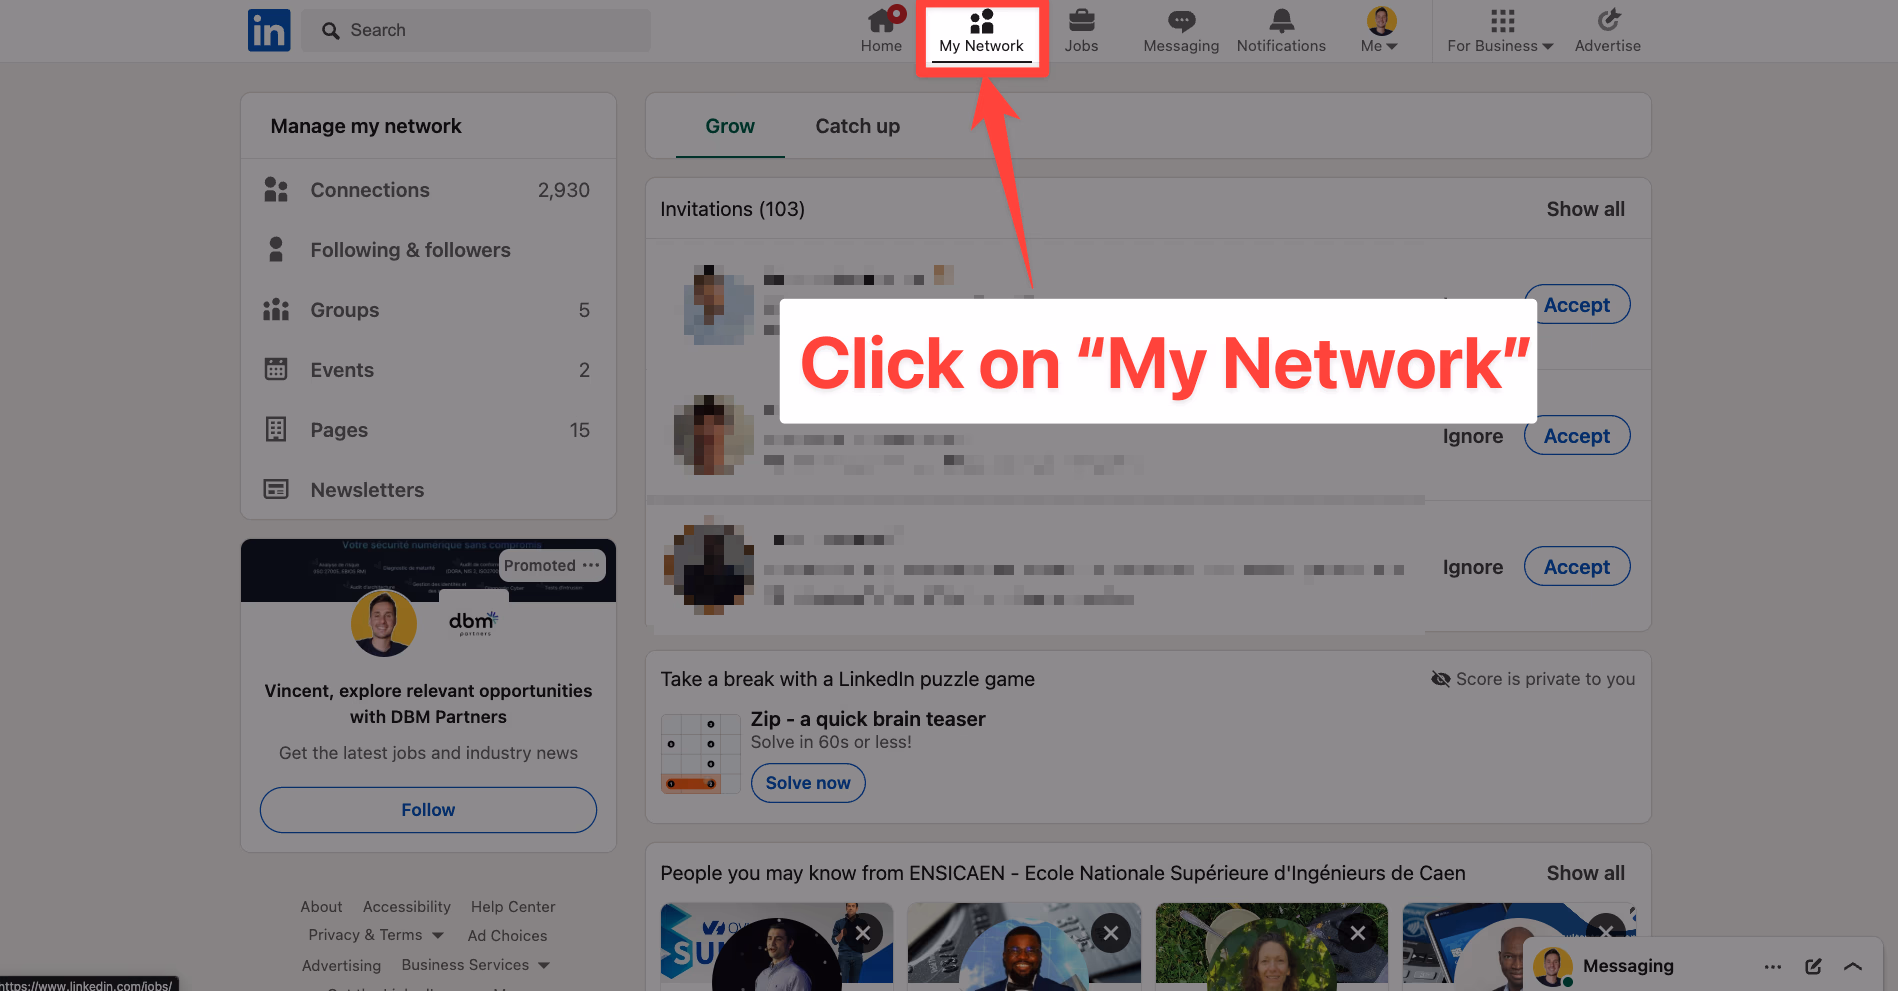Open the Help Center footer link
The height and width of the screenshot is (991, 1898).
[x=513, y=907]
